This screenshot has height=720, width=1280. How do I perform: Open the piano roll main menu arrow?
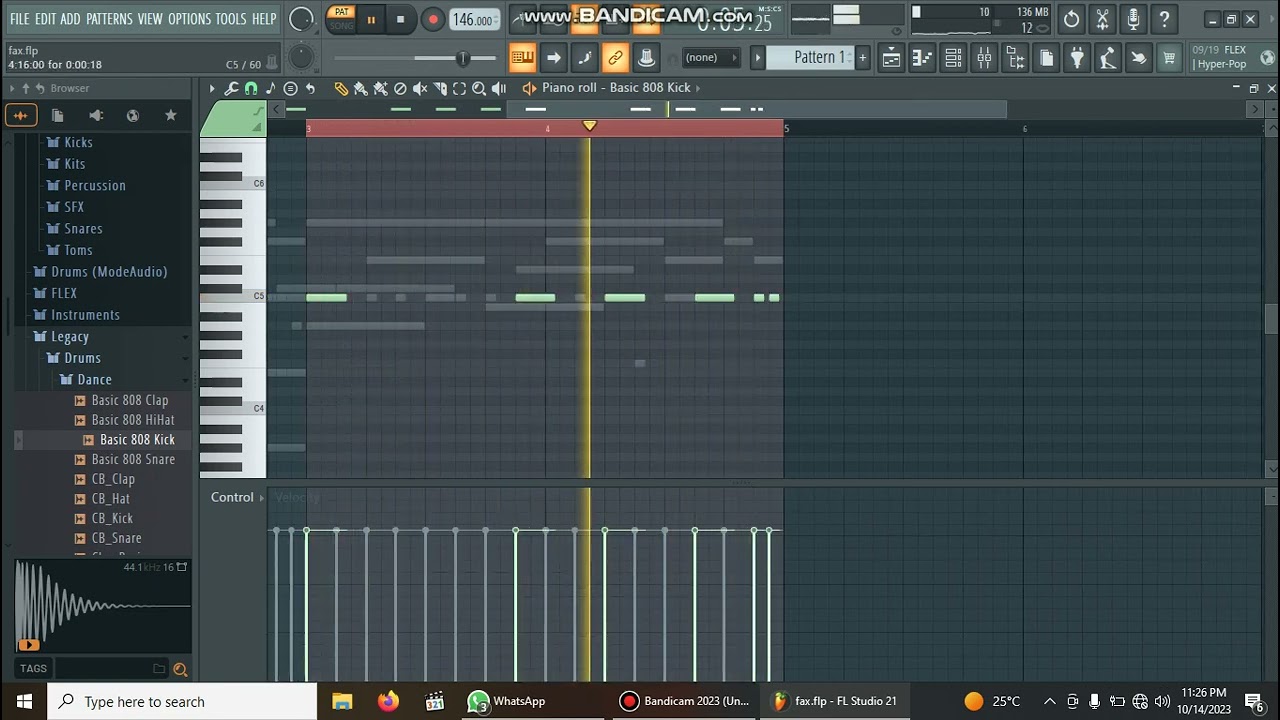point(212,88)
